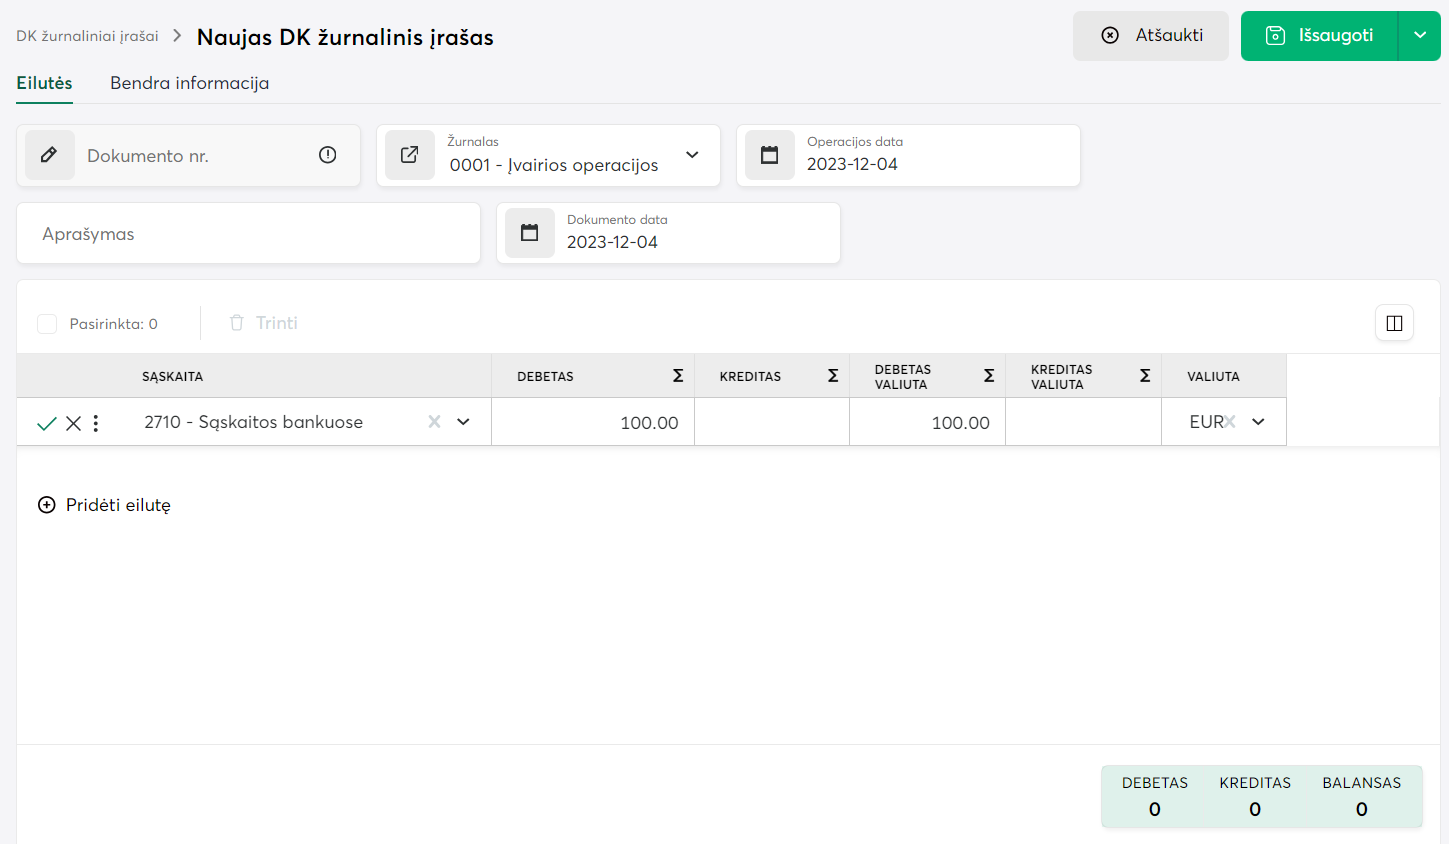Open the row's three-dot options menu
Image resolution: width=1449 pixels, height=844 pixels.
tap(96, 423)
